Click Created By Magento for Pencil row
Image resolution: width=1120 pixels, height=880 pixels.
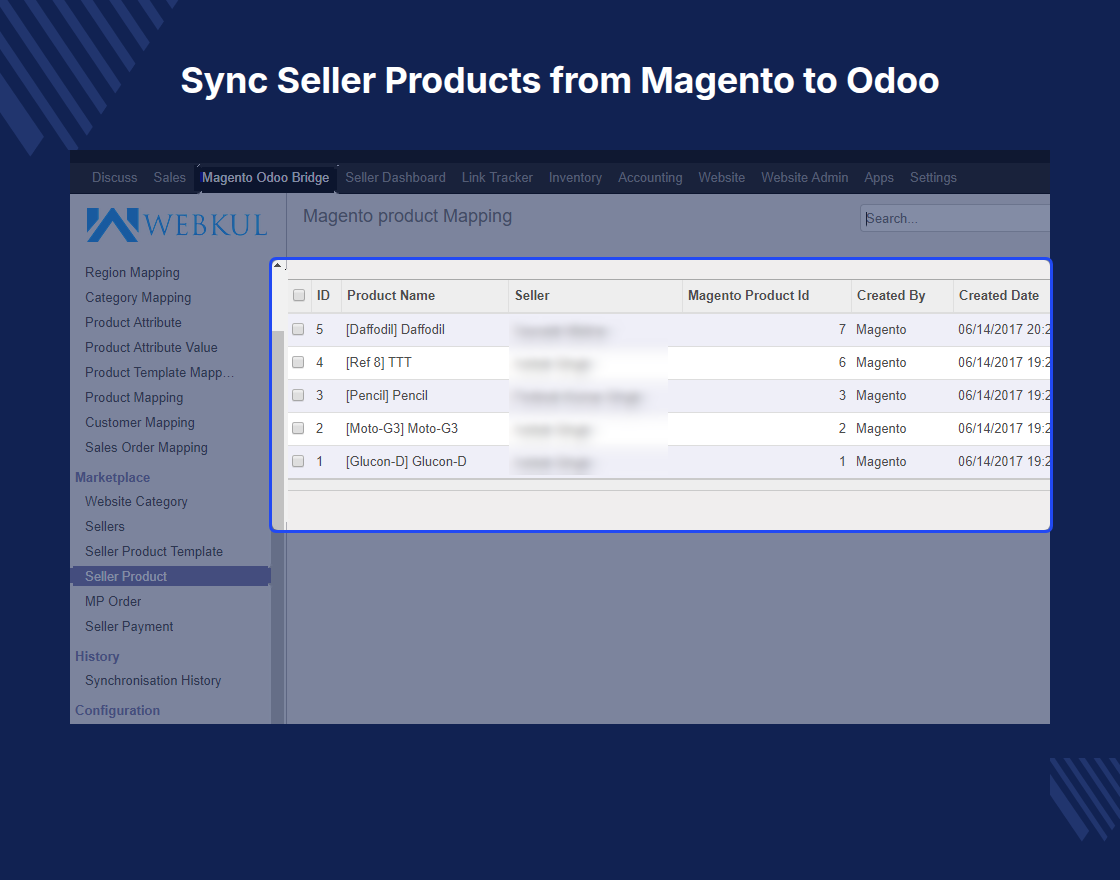(x=881, y=395)
